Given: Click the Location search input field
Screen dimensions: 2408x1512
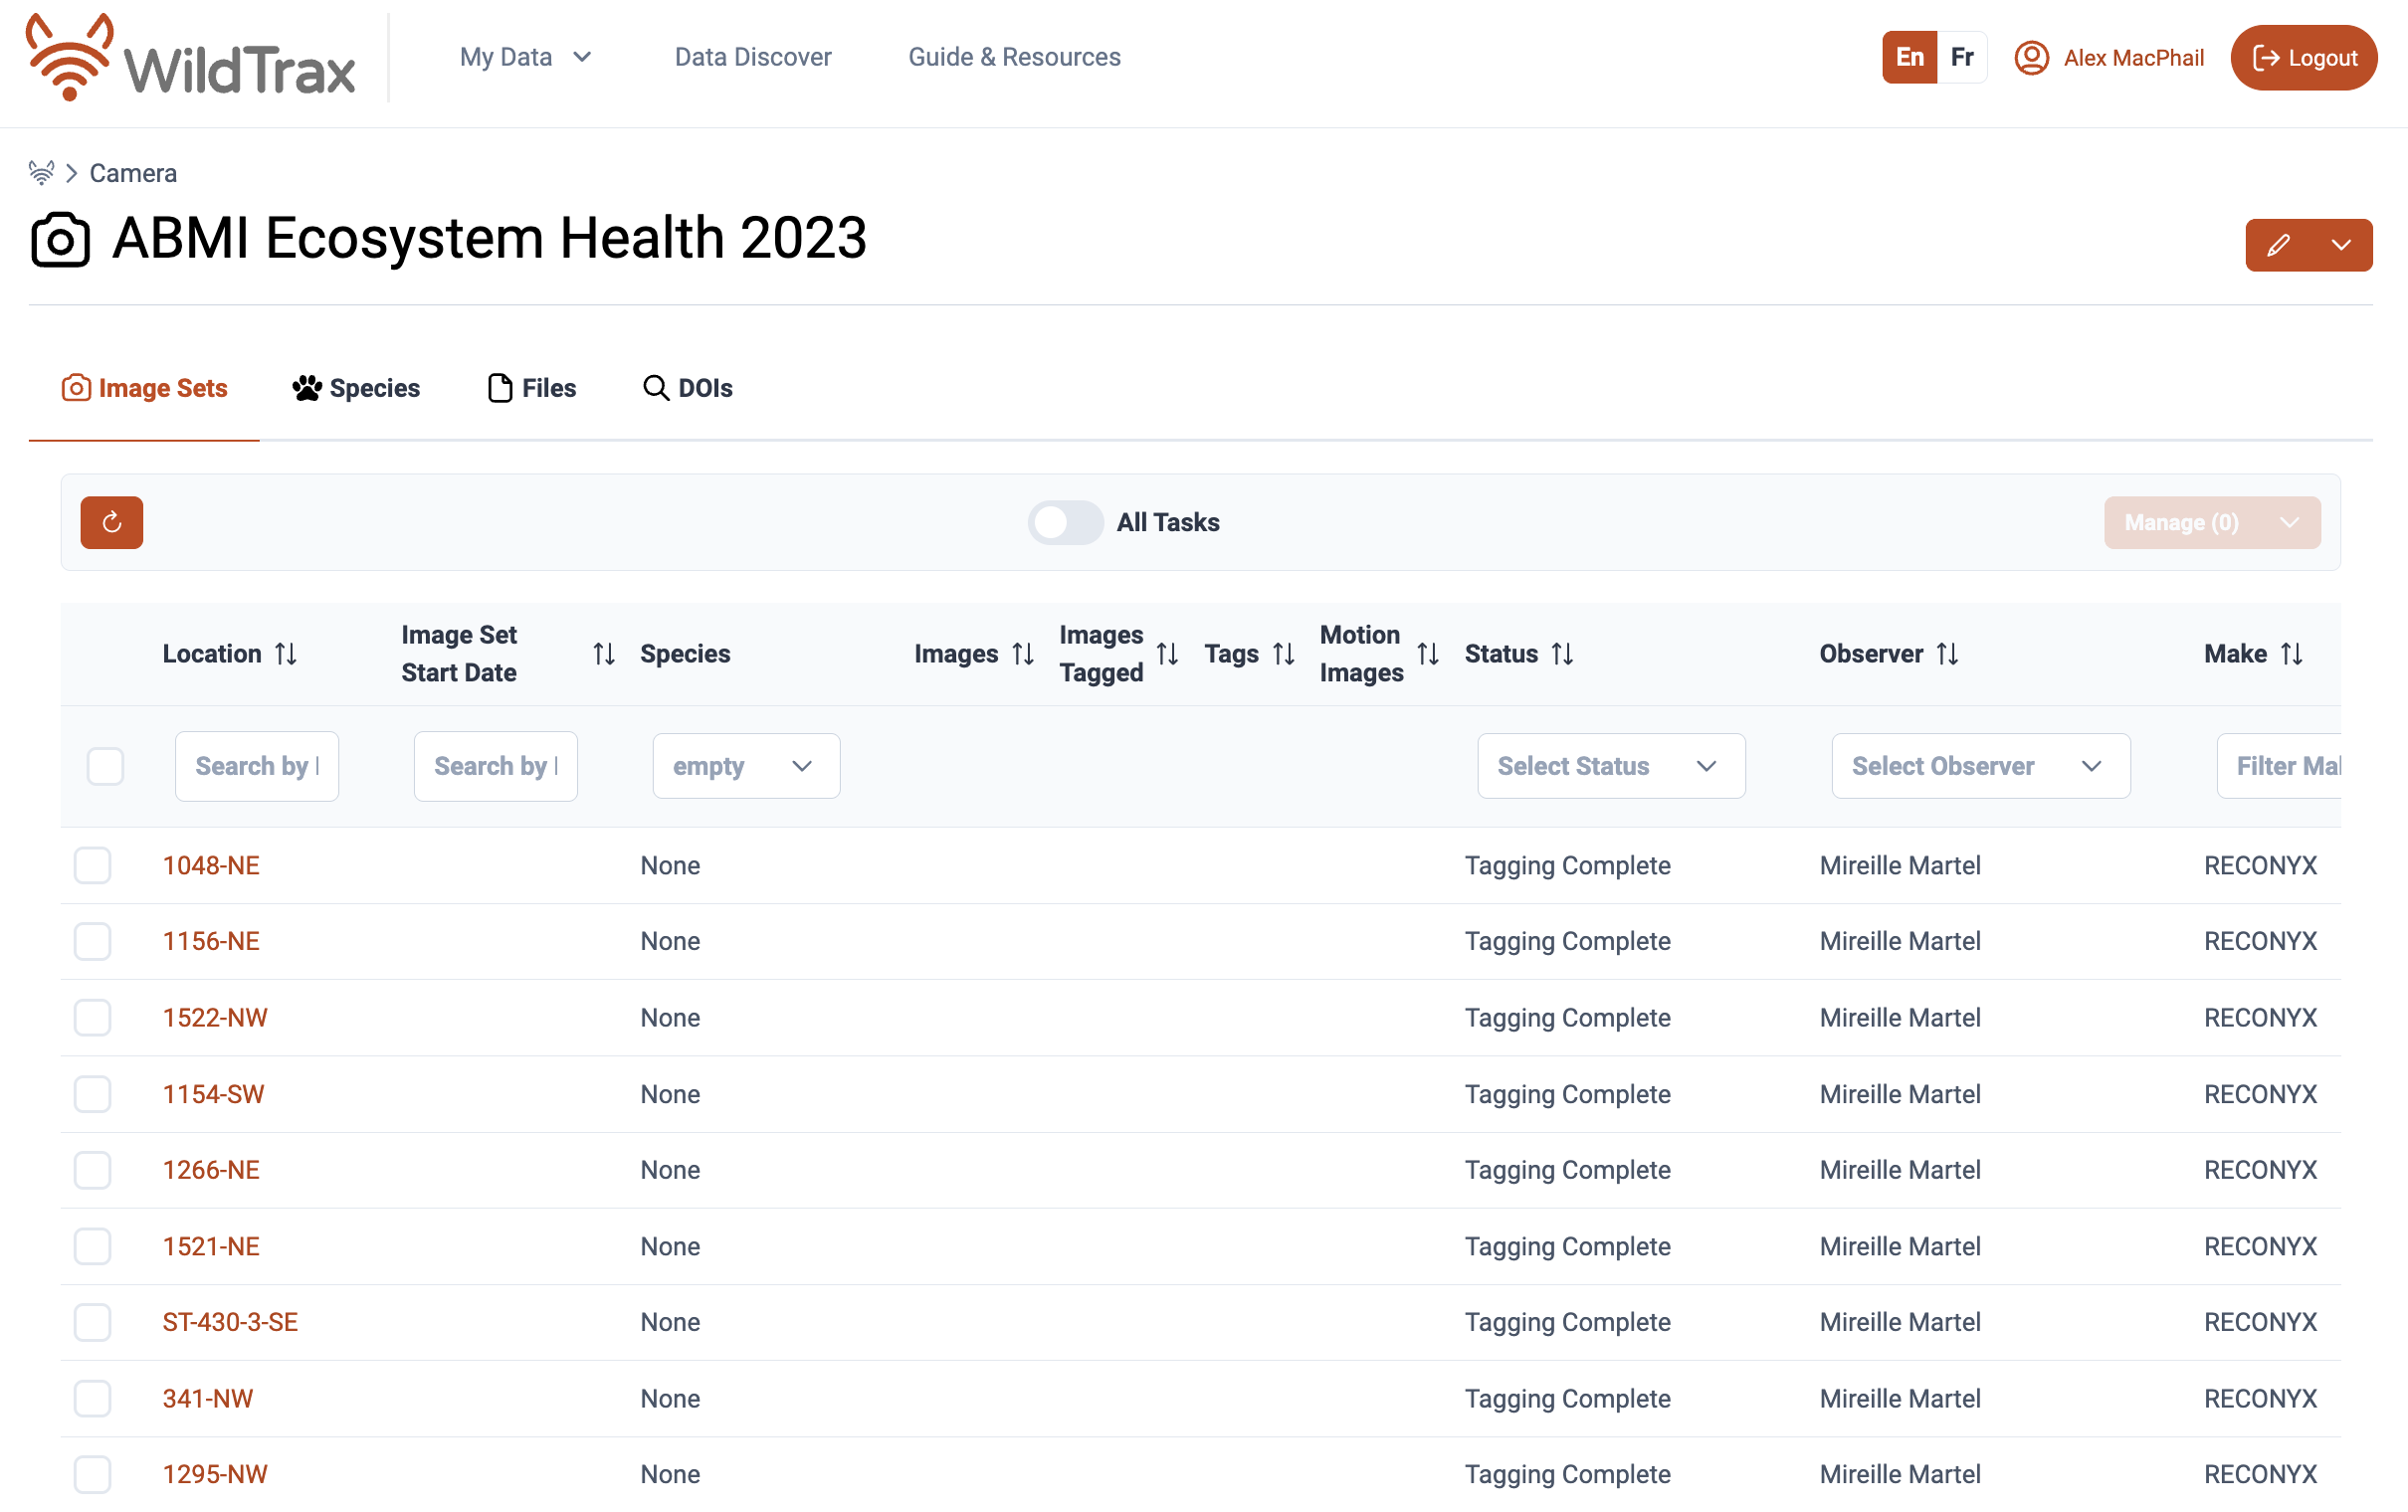Looking at the screenshot, I should pos(256,766).
